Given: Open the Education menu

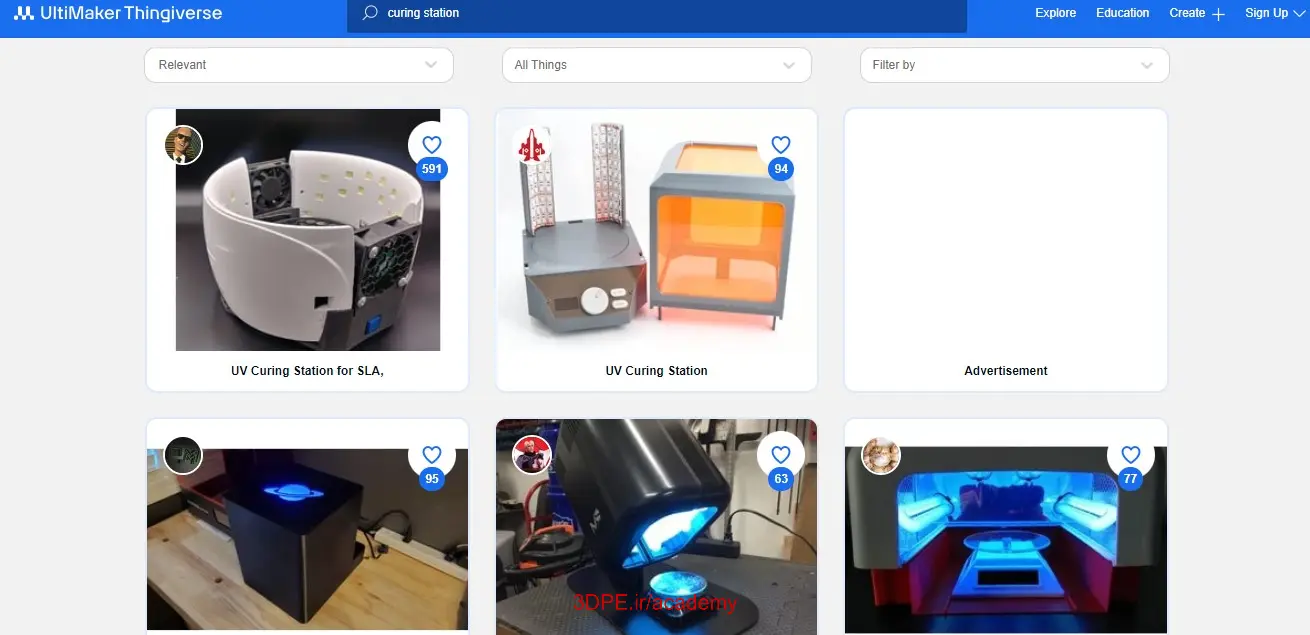Looking at the screenshot, I should point(1122,13).
